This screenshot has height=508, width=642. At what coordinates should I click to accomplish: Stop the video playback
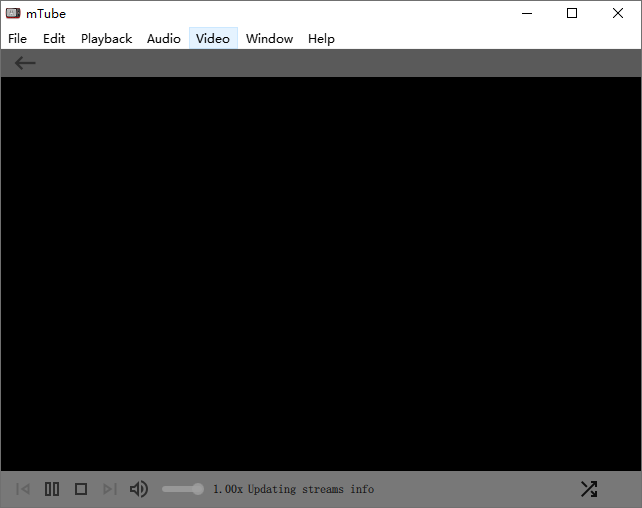[81, 489]
